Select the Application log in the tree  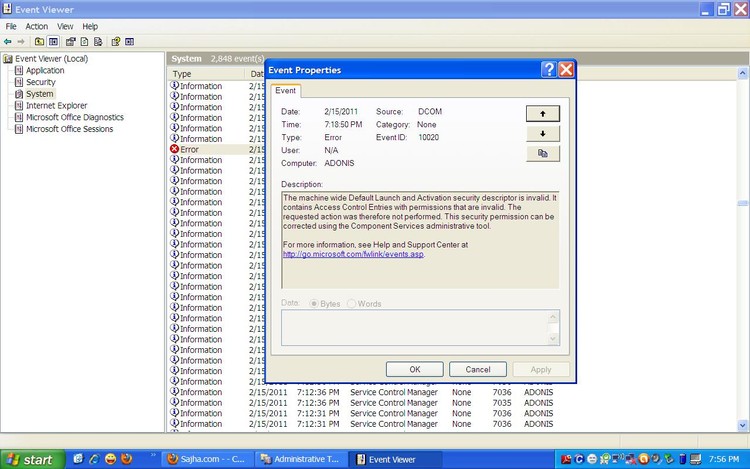coord(45,71)
